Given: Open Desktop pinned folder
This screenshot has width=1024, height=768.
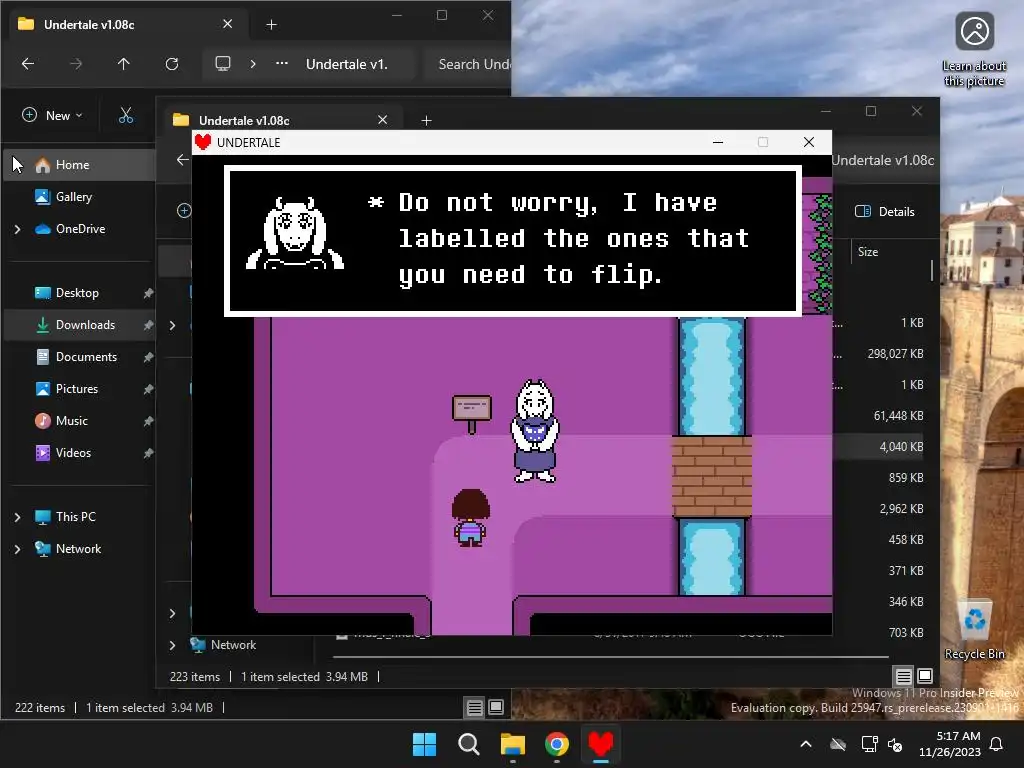Looking at the screenshot, I should coord(77,293).
